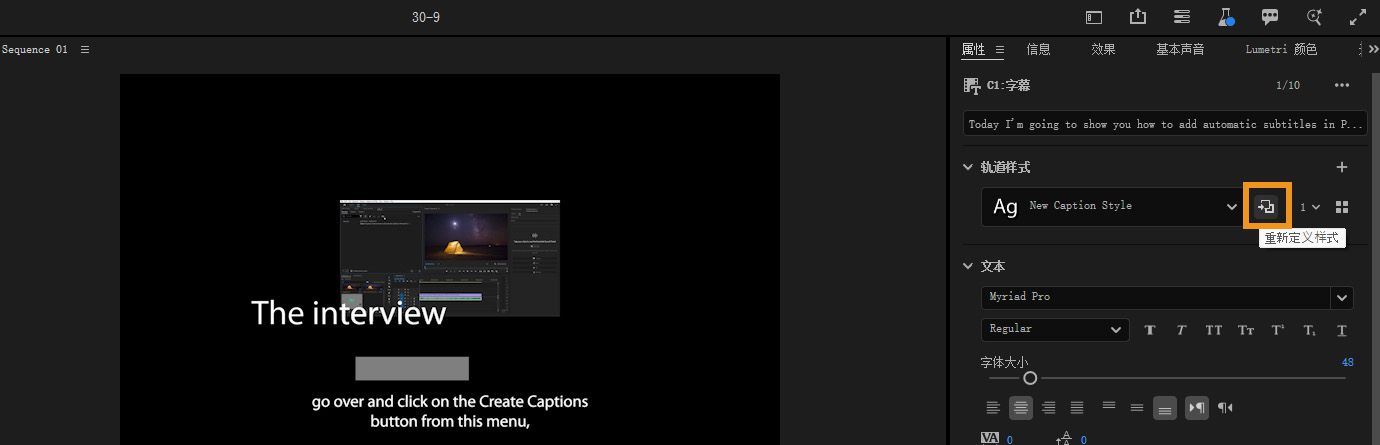Click the Quick Export share icon
The width and height of the screenshot is (1380, 445).
coord(1138,17)
